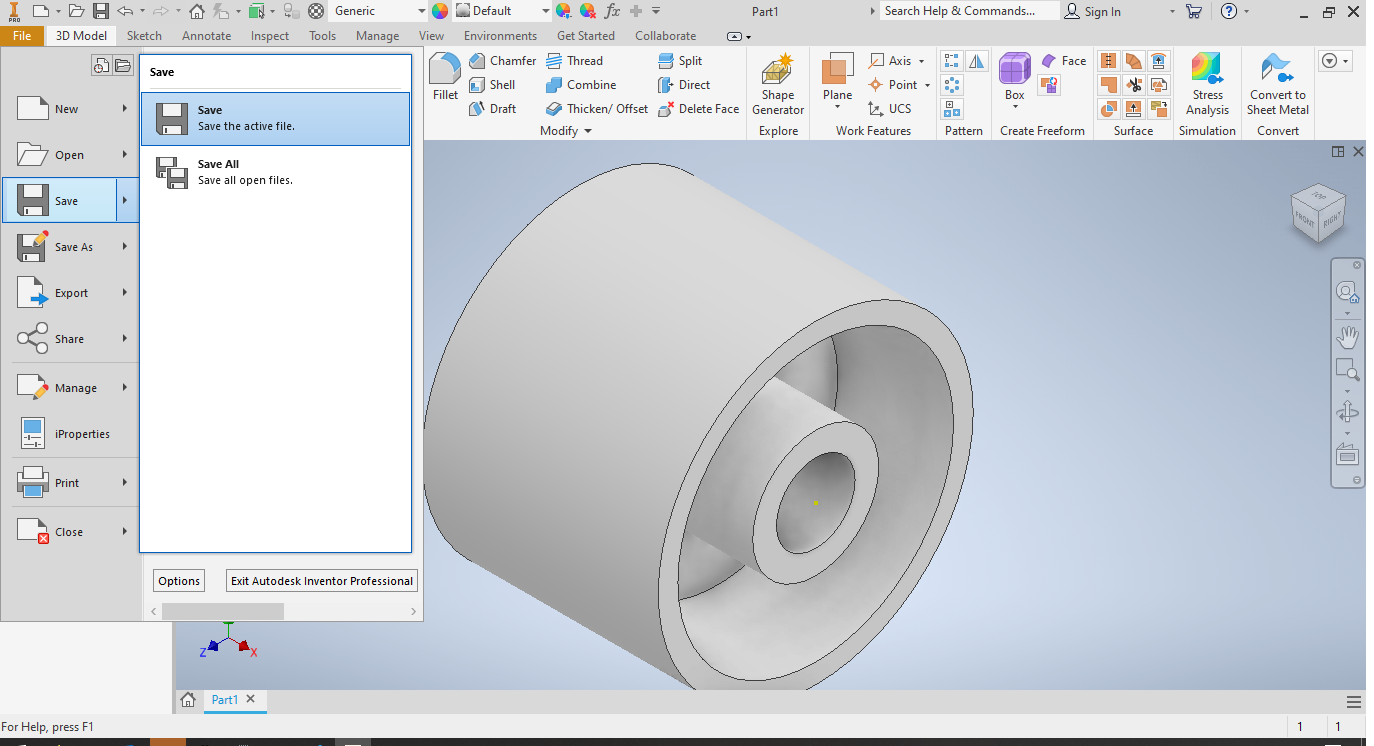Open the New menu item
This screenshot has height=746, width=1374.
point(70,109)
